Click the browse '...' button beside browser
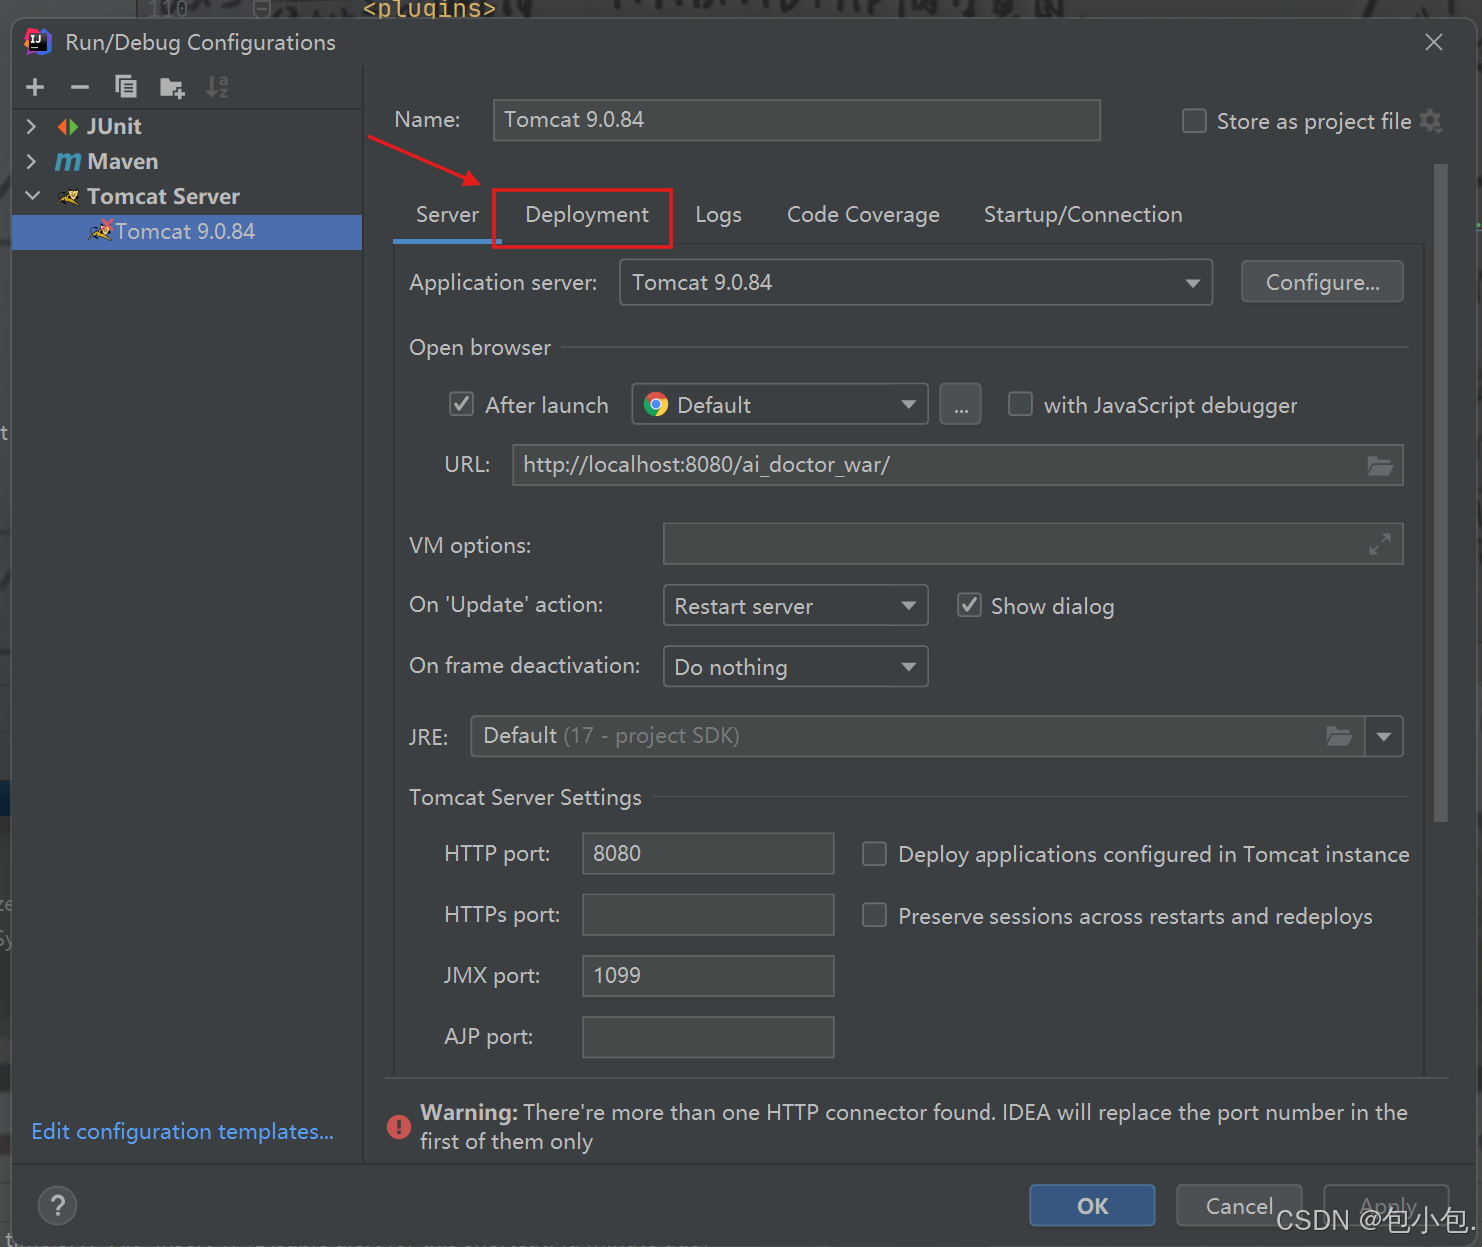The height and width of the screenshot is (1247, 1482). pos(960,405)
